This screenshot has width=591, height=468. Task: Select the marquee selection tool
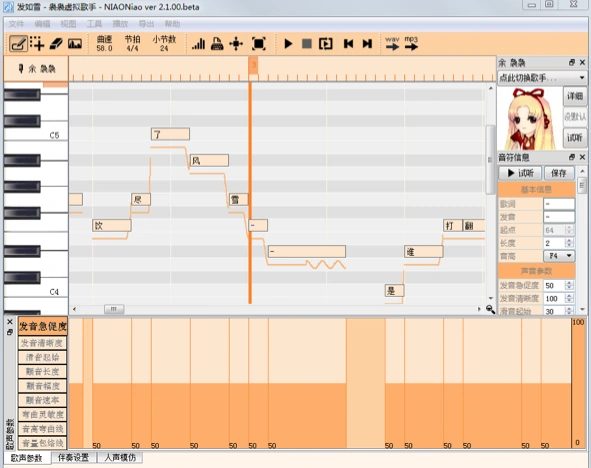coord(37,44)
